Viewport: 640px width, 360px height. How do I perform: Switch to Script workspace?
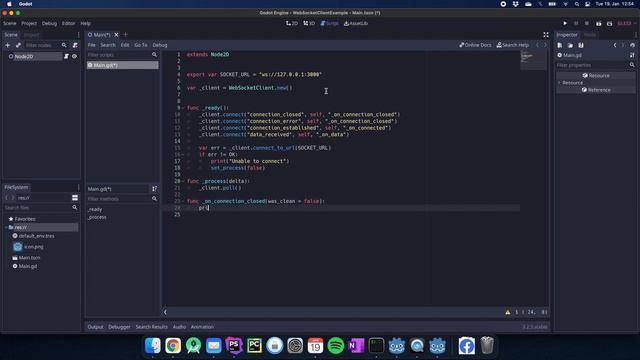329,23
